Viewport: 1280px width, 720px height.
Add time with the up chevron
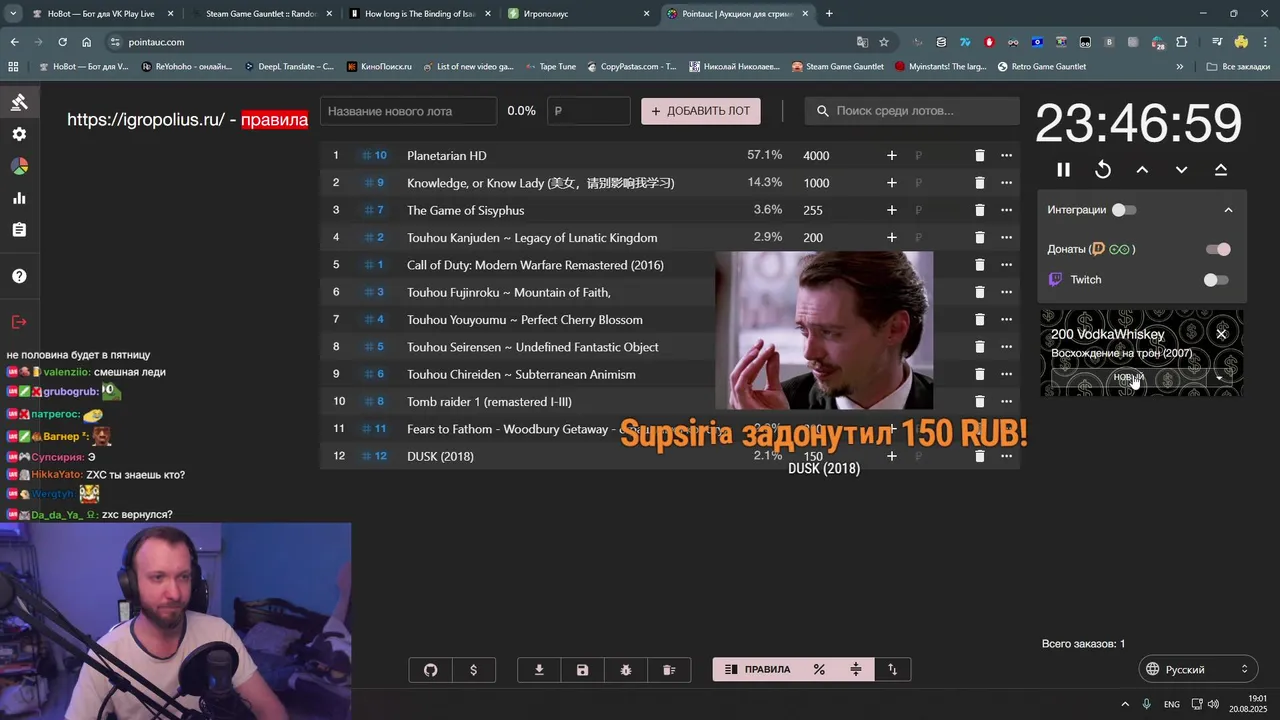[1142, 170]
